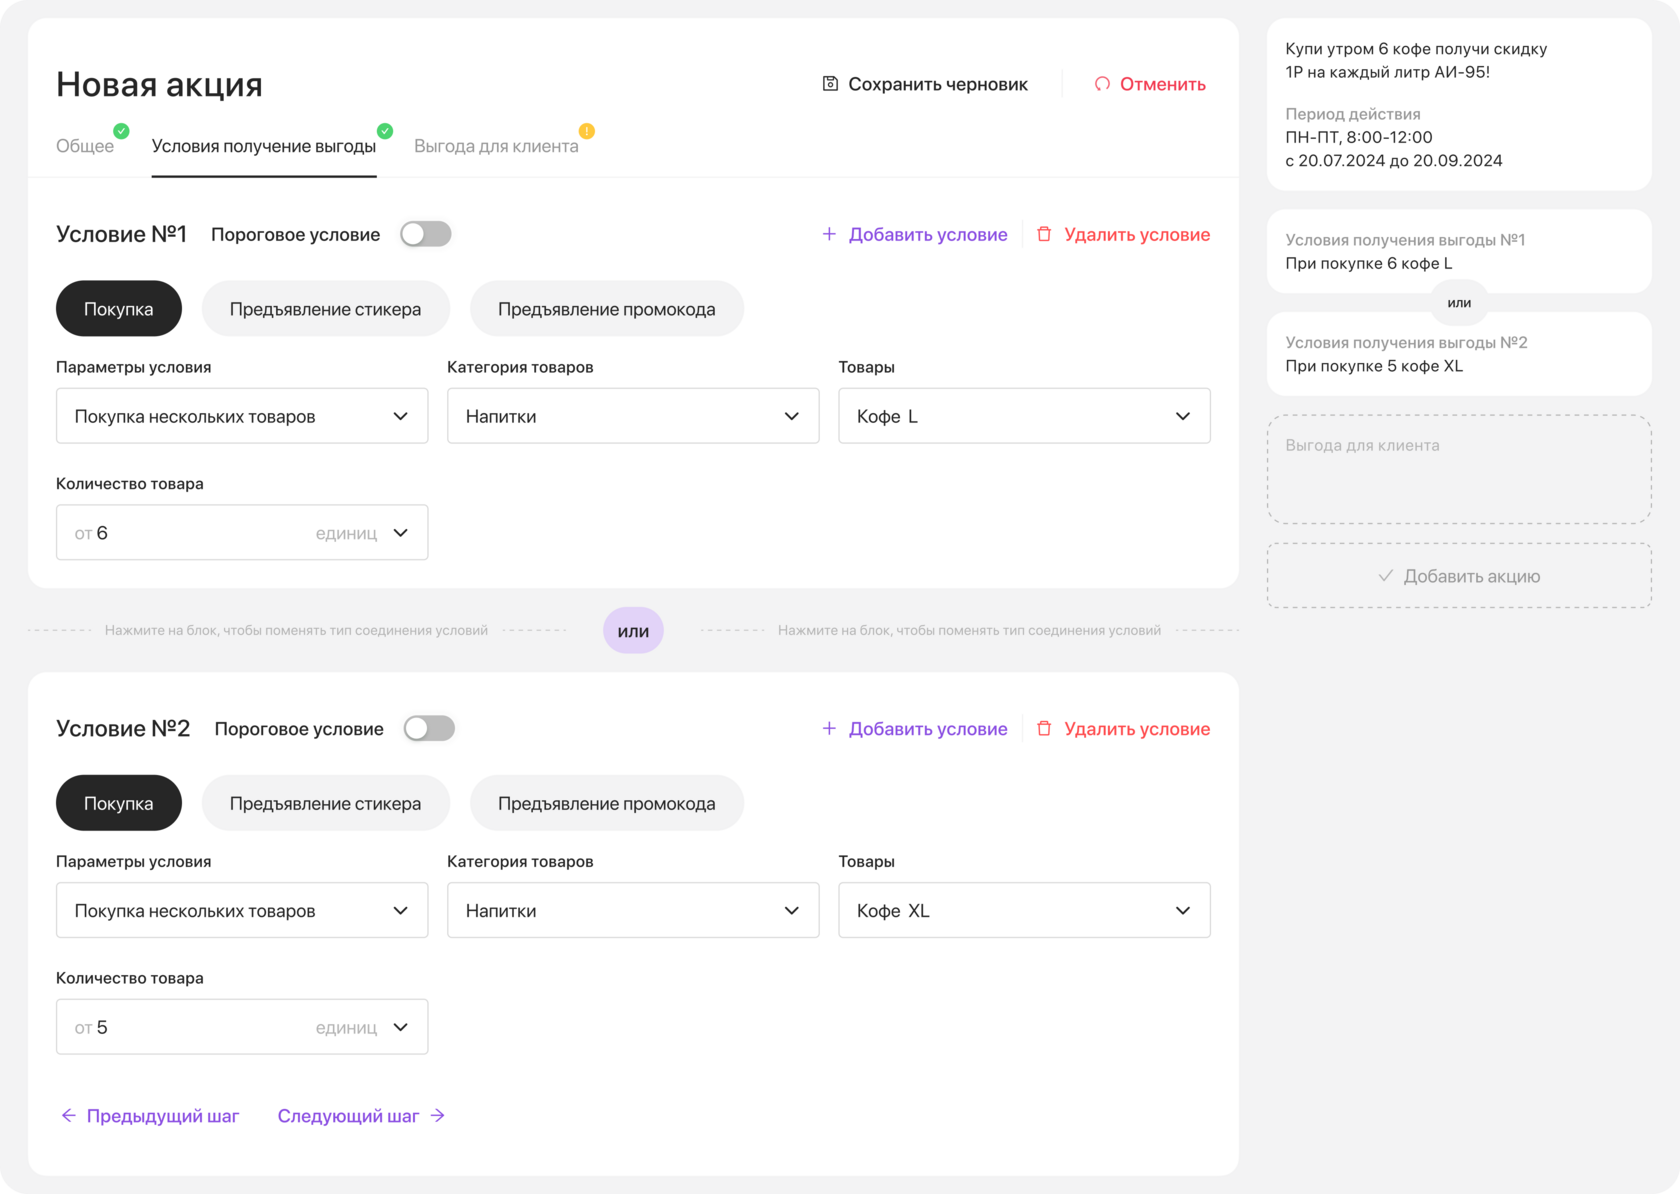Screen dimensions: 1680x1194
Task: Click the quantity field showing 'от 6'
Action: pyautogui.click(x=190, y=533)
